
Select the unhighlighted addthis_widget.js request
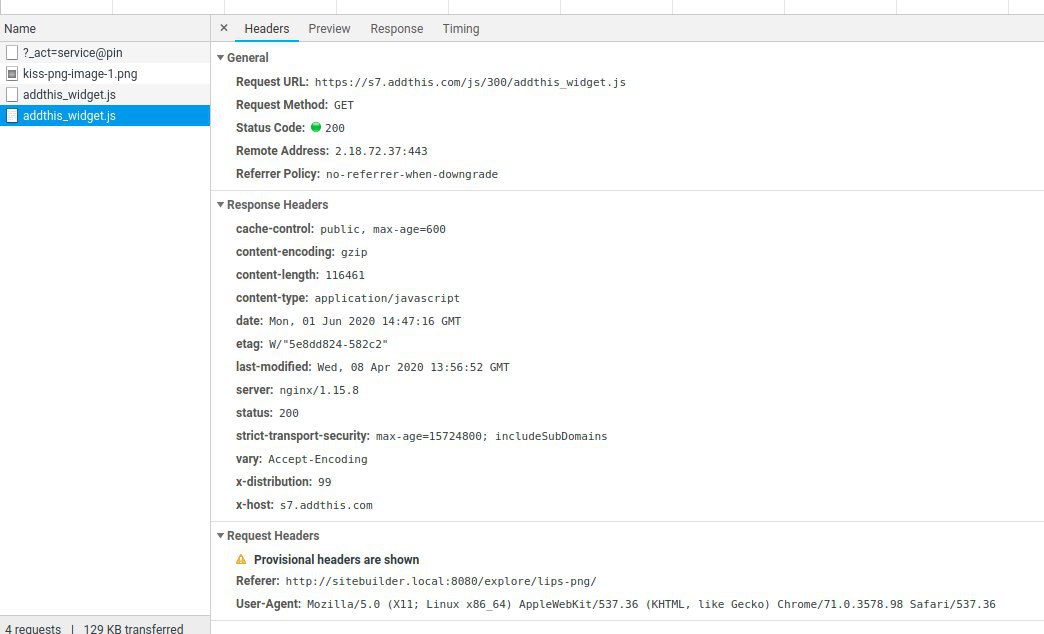tap(105, 95)
